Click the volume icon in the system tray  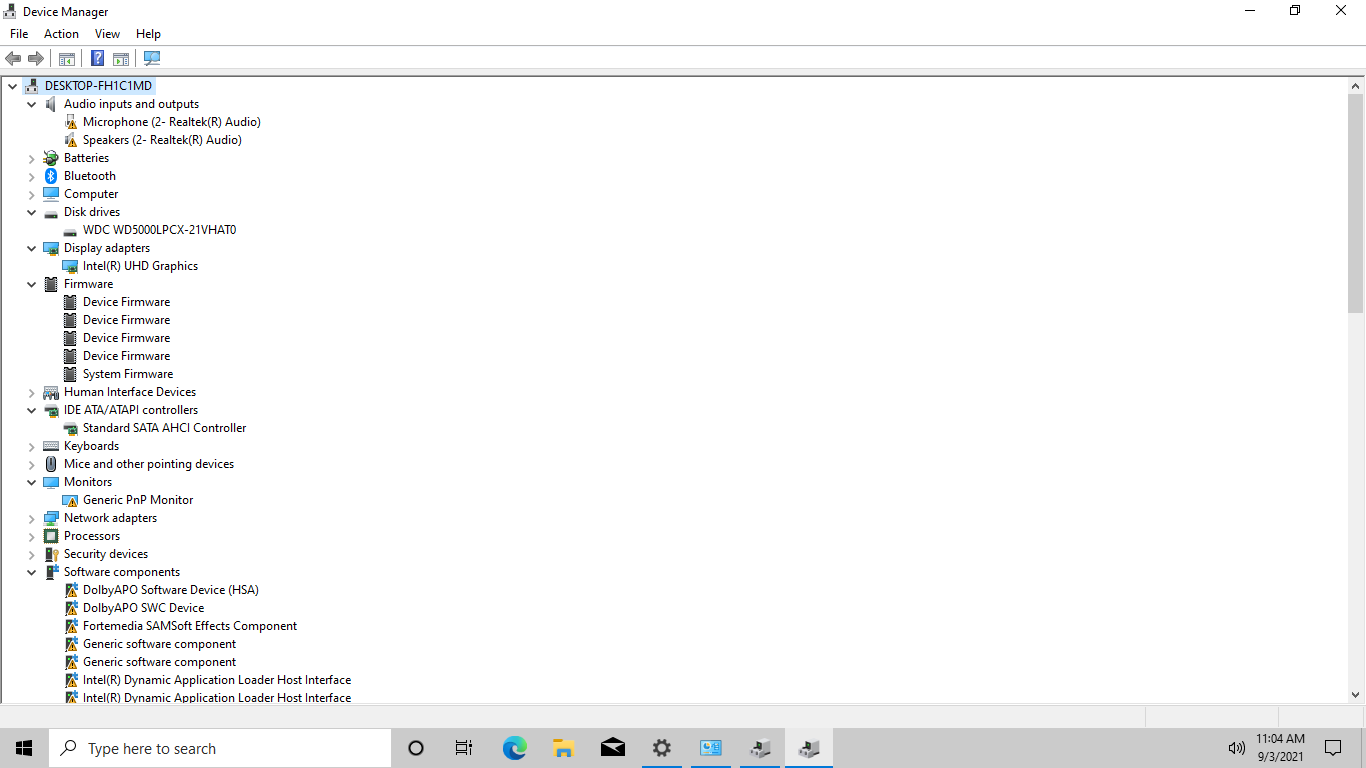tap(1236, 748)
